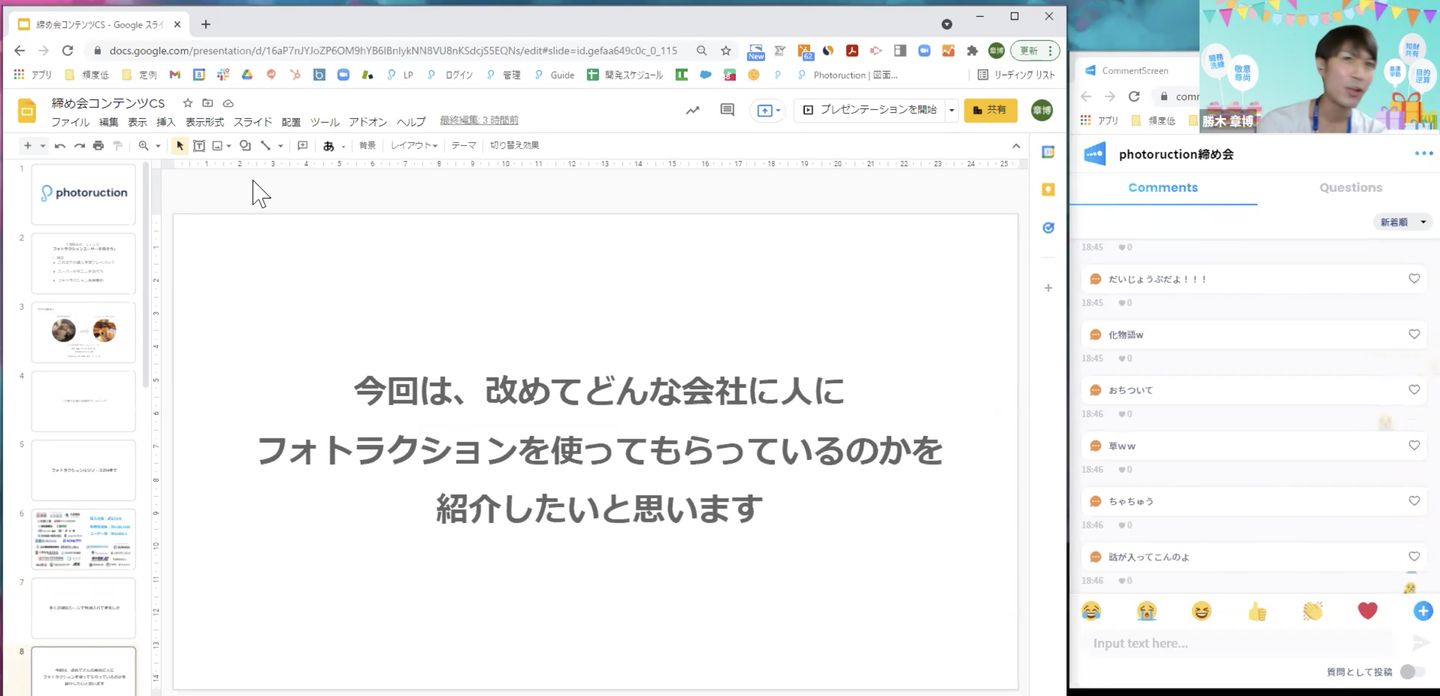The height and width of the screenshot is (696, 1440).
Task: Like the おちついて comment
Action: 1413,390
